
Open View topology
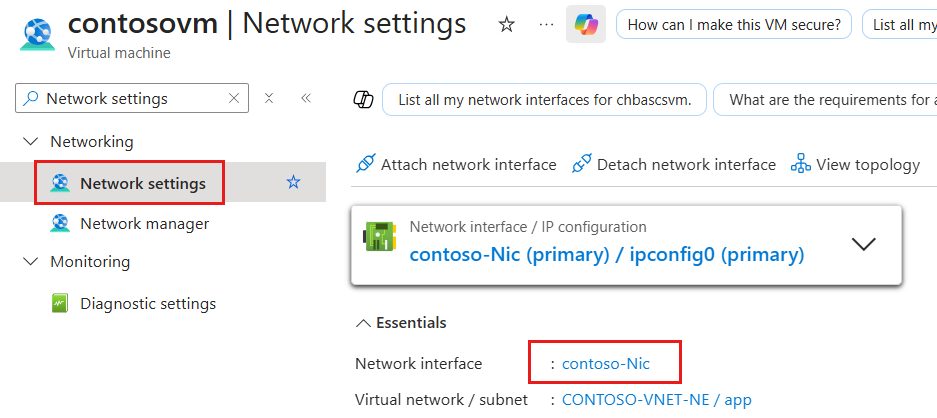[x=855, y=164]
